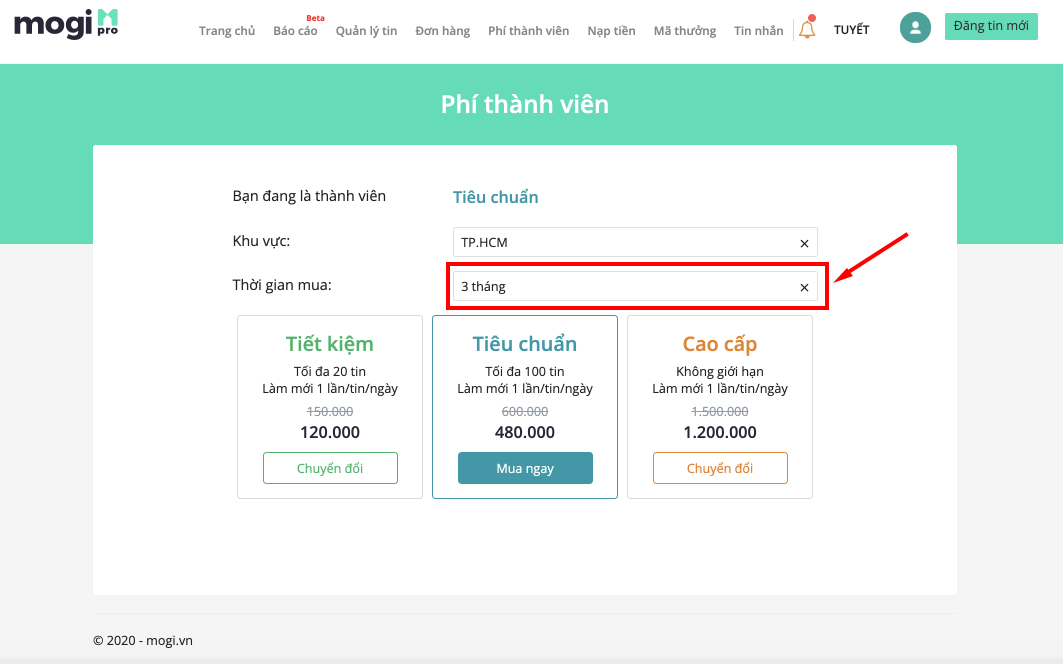Clear the TP.HCM area selection
Image resolution: width=1063 pixels, height=664 pixels.
coord(804,243)
